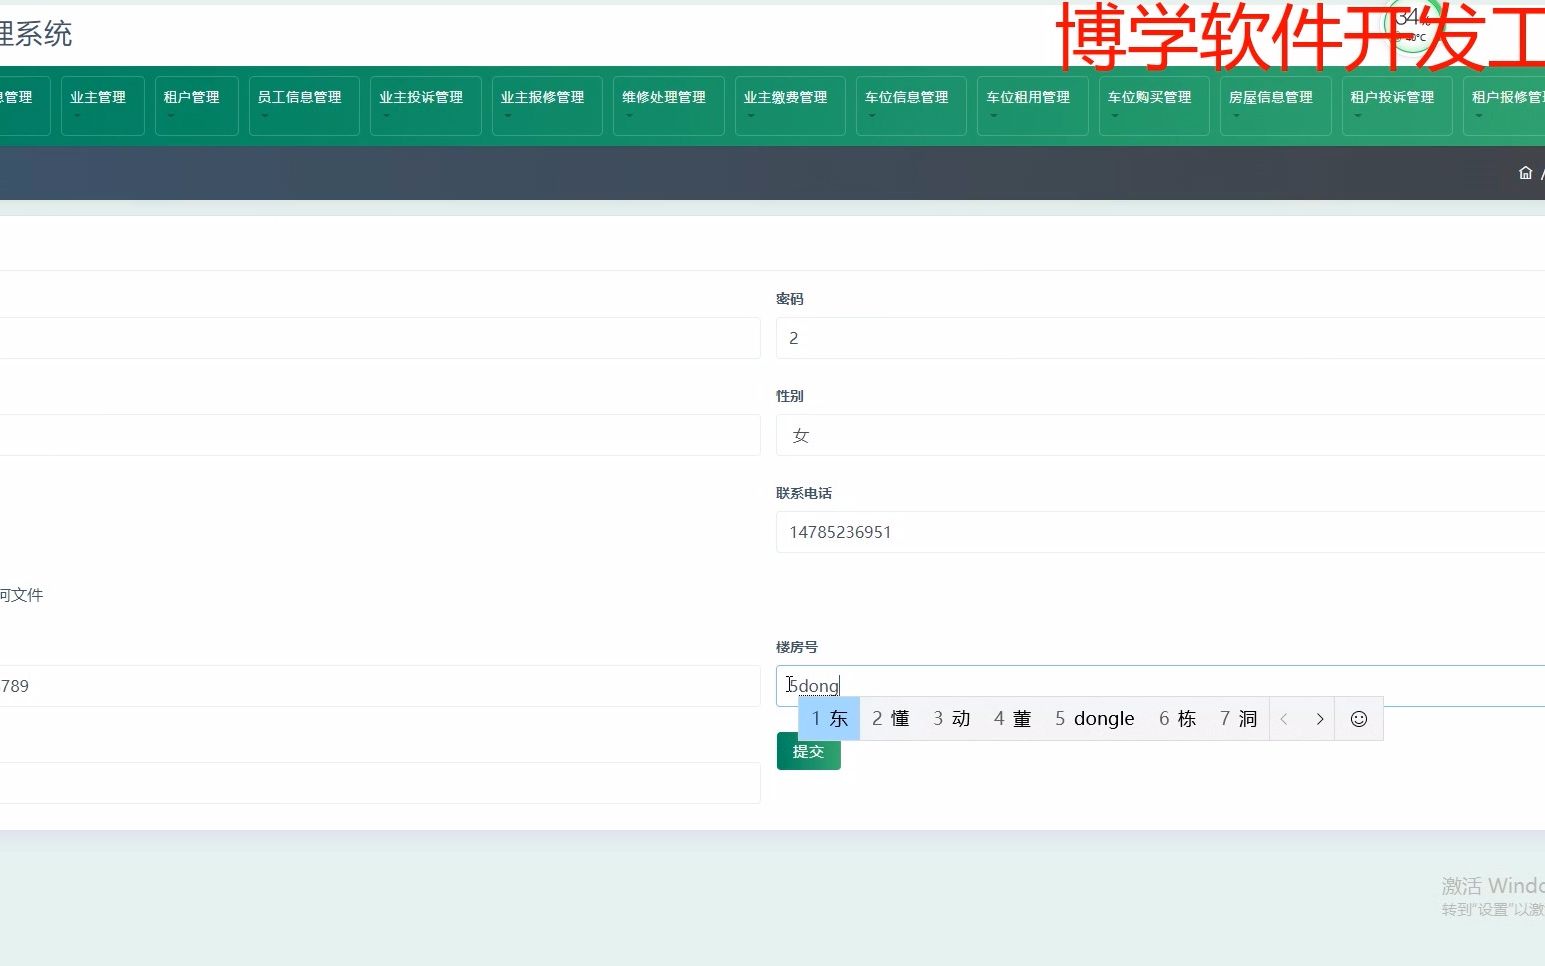Viewport: 1545px width, 966px height.
Task: Click the empty field left of 密码
Action: (380, 338)
